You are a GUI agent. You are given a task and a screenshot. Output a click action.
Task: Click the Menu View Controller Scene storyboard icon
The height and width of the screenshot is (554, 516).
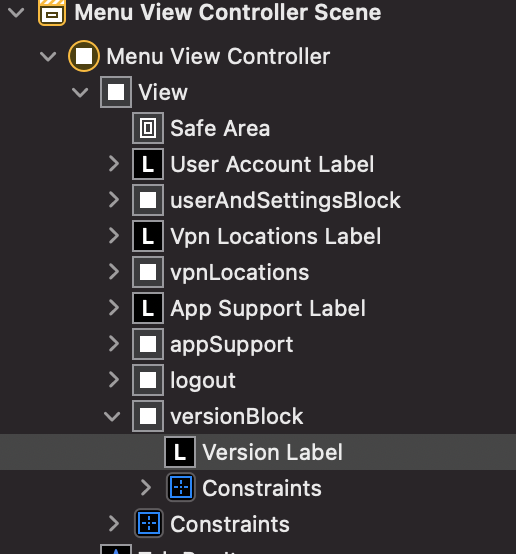52,12
